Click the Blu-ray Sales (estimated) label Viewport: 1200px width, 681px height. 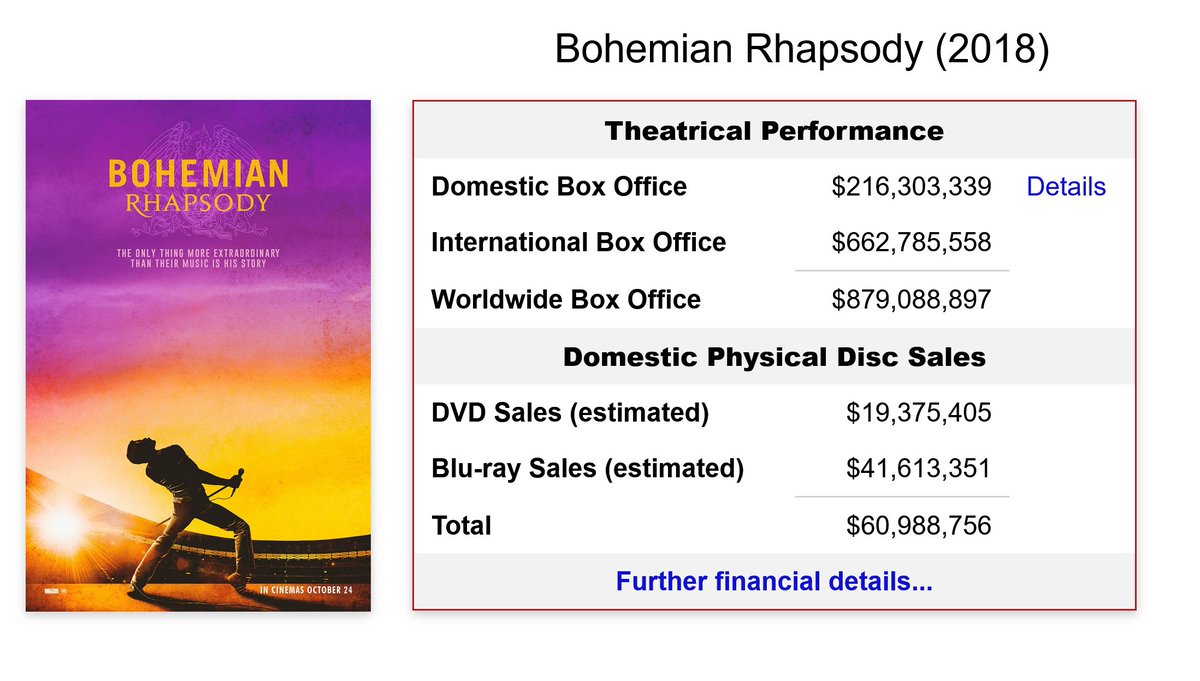588,469
